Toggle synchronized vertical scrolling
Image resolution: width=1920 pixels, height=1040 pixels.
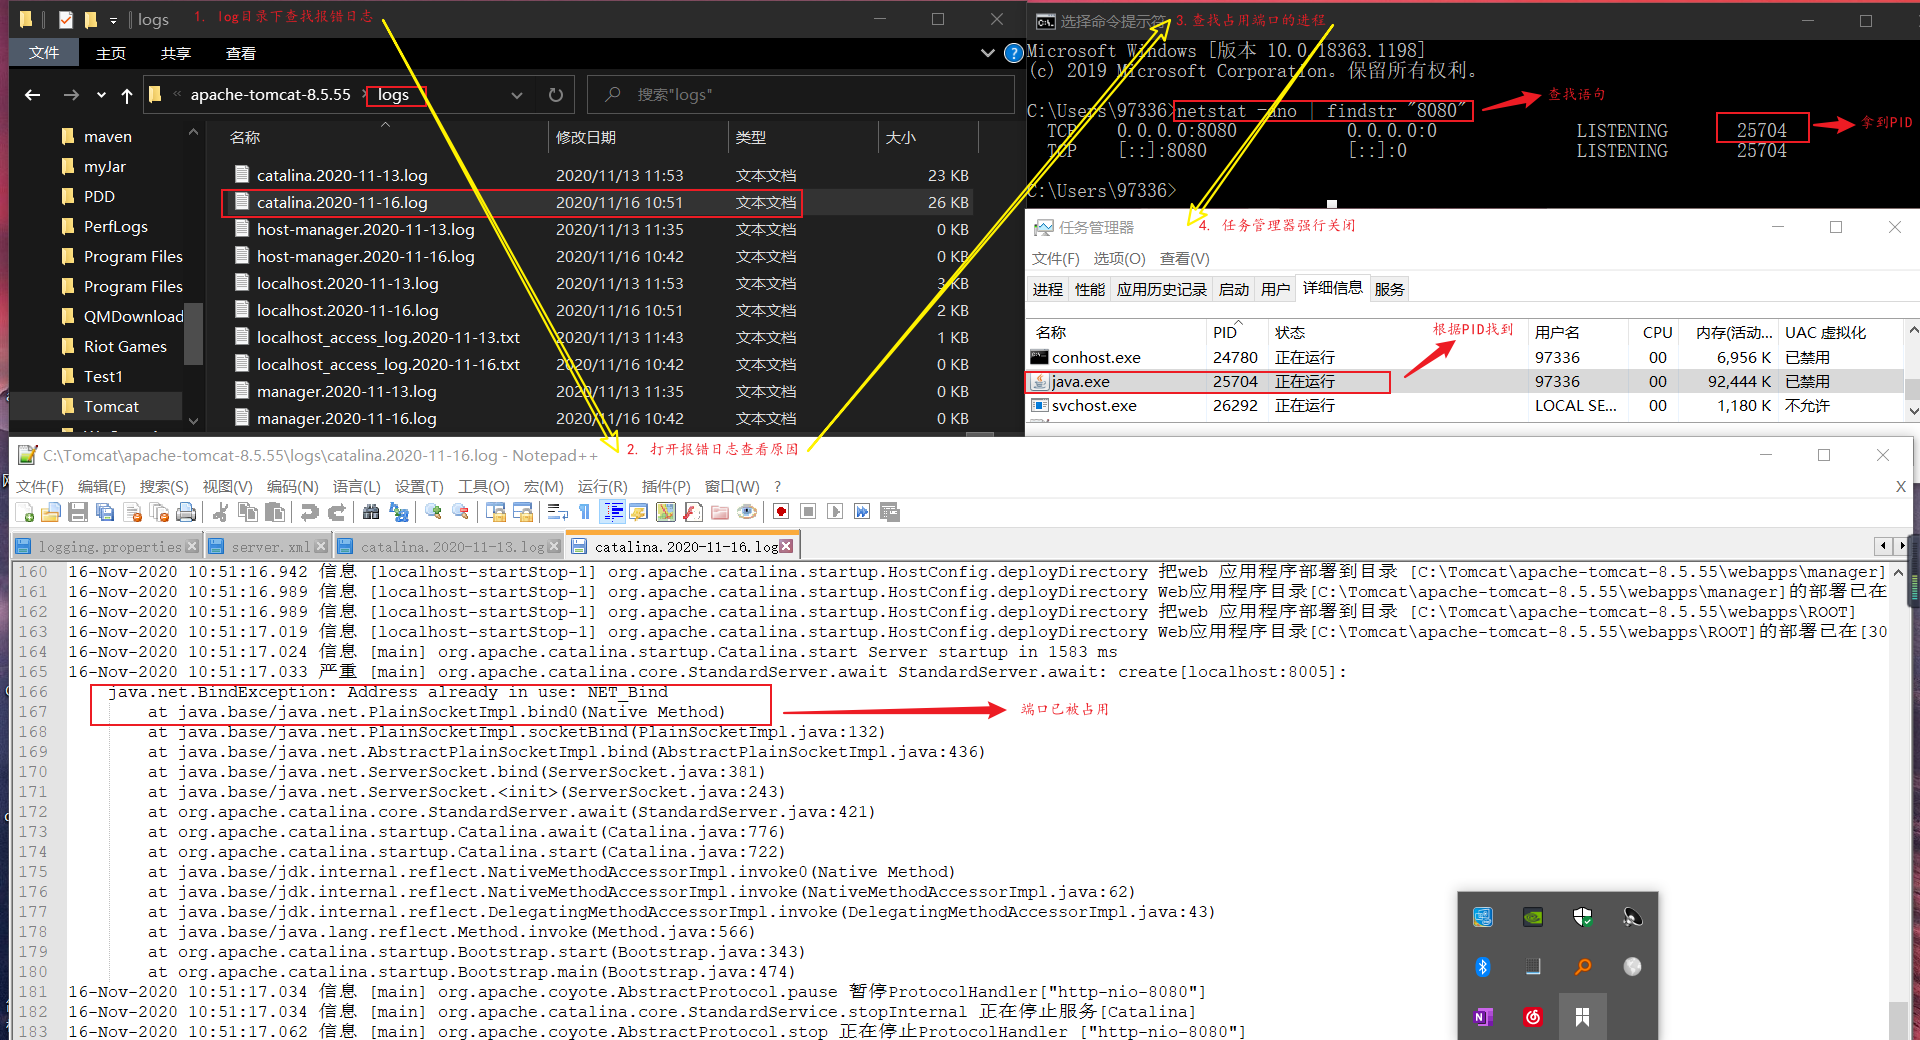pos(495,512)
